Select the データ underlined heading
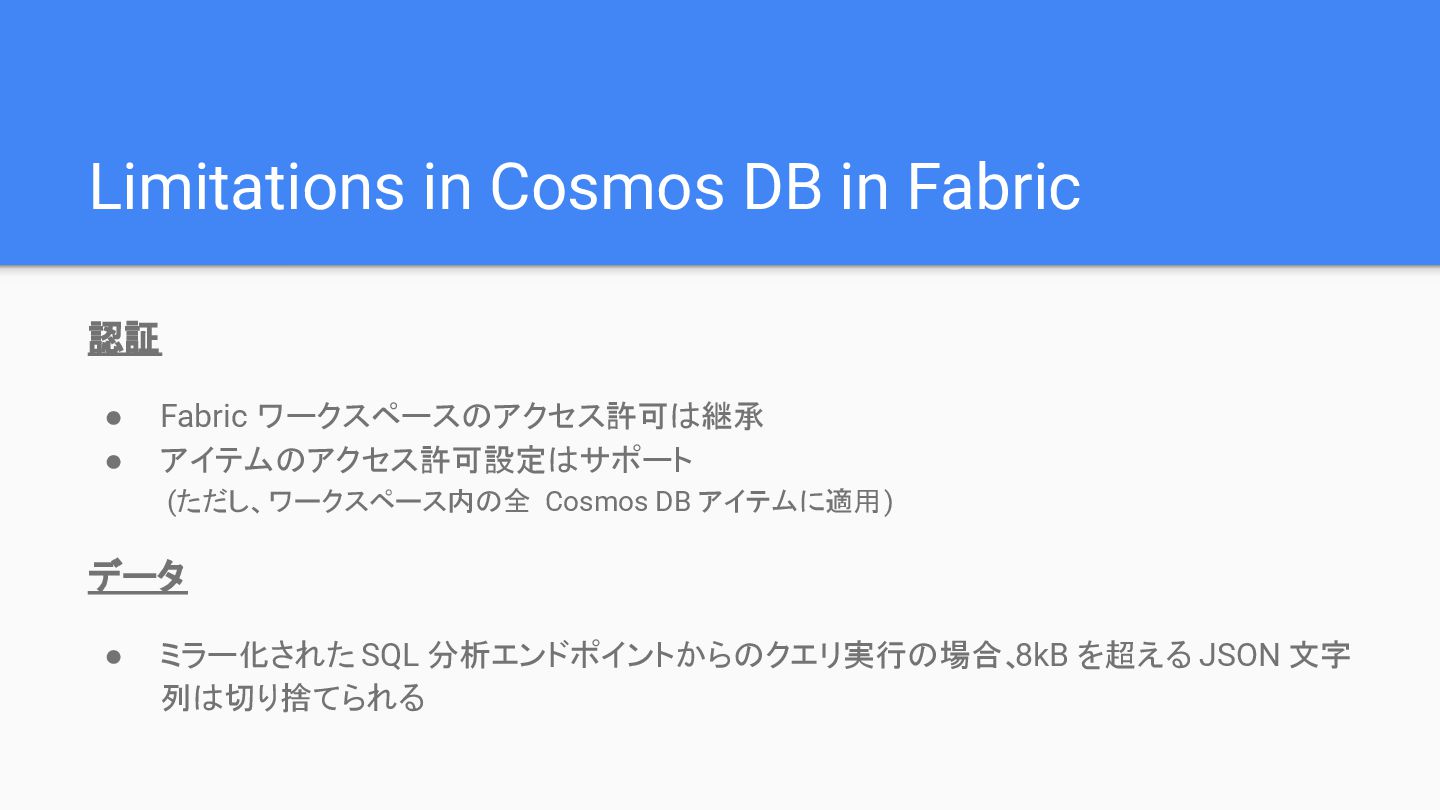 pos(138,576)
